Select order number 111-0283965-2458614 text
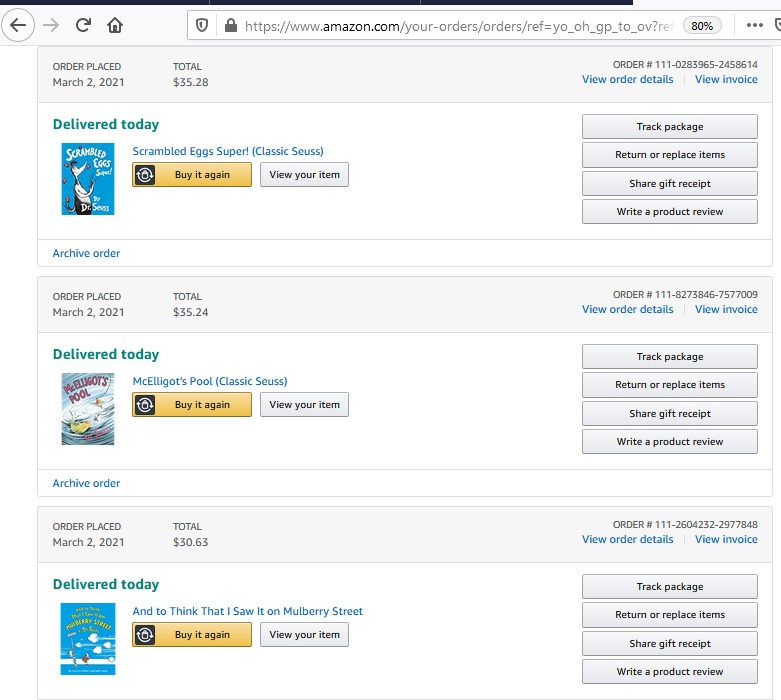 click(706, 65)
